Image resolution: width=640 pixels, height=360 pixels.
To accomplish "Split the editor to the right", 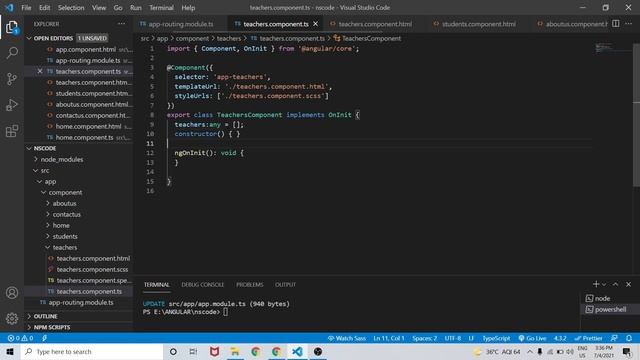I will pyautogui.click(x=616, y=24).
